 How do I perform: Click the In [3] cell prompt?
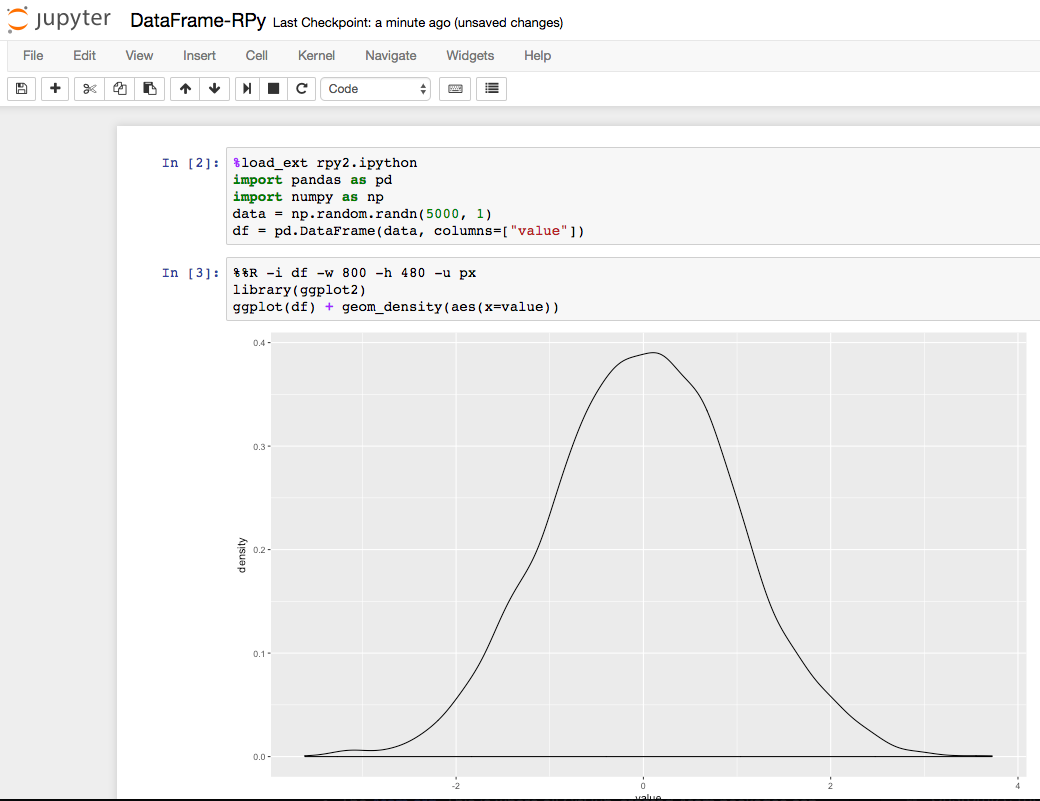tap(190, 273)
